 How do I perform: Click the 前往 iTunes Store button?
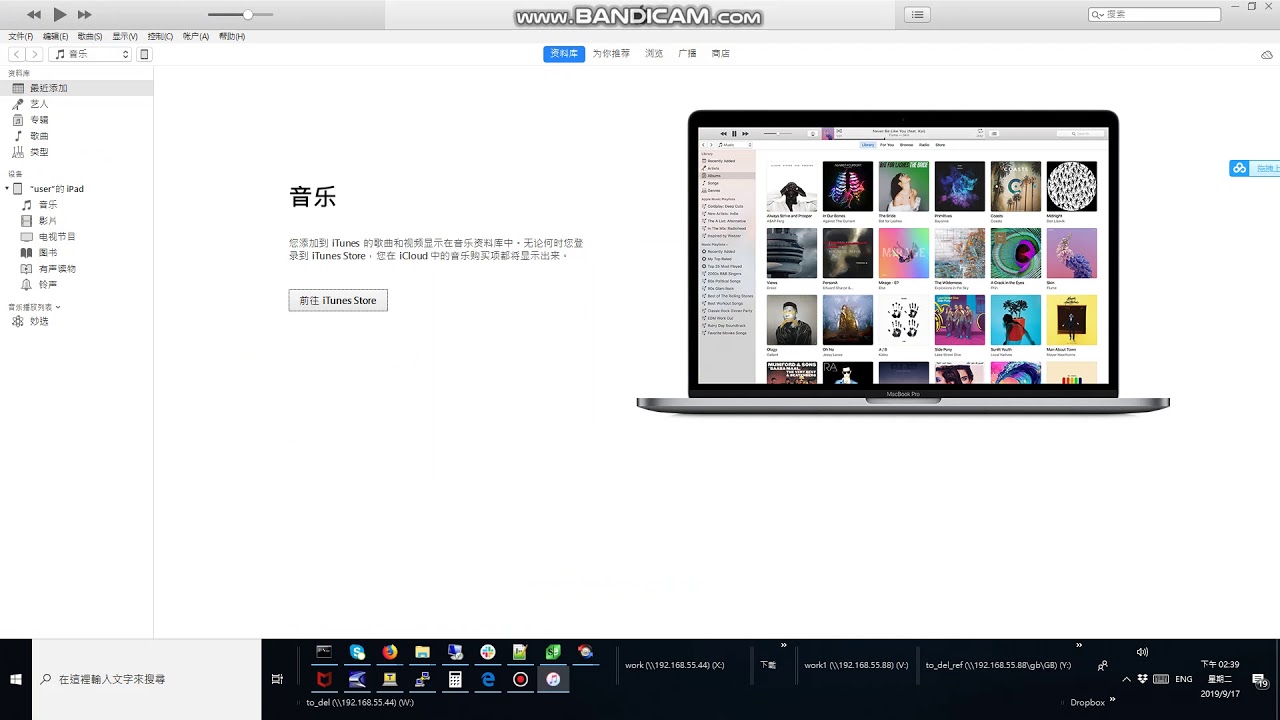(338, 300)
